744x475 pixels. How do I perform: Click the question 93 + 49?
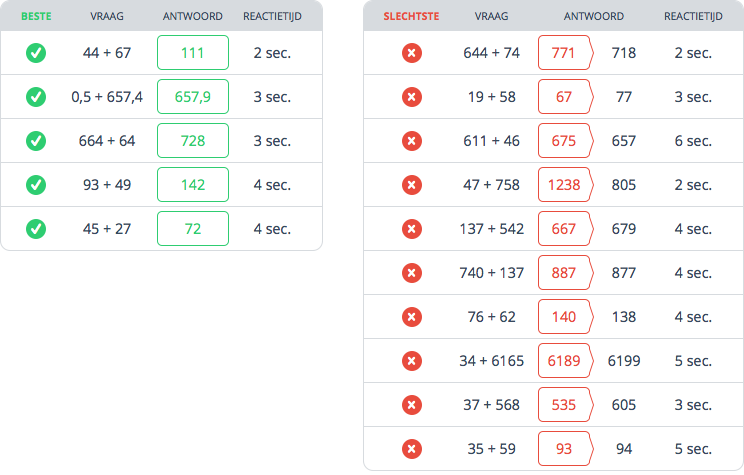pyautogui.click(x=107, y=185)
